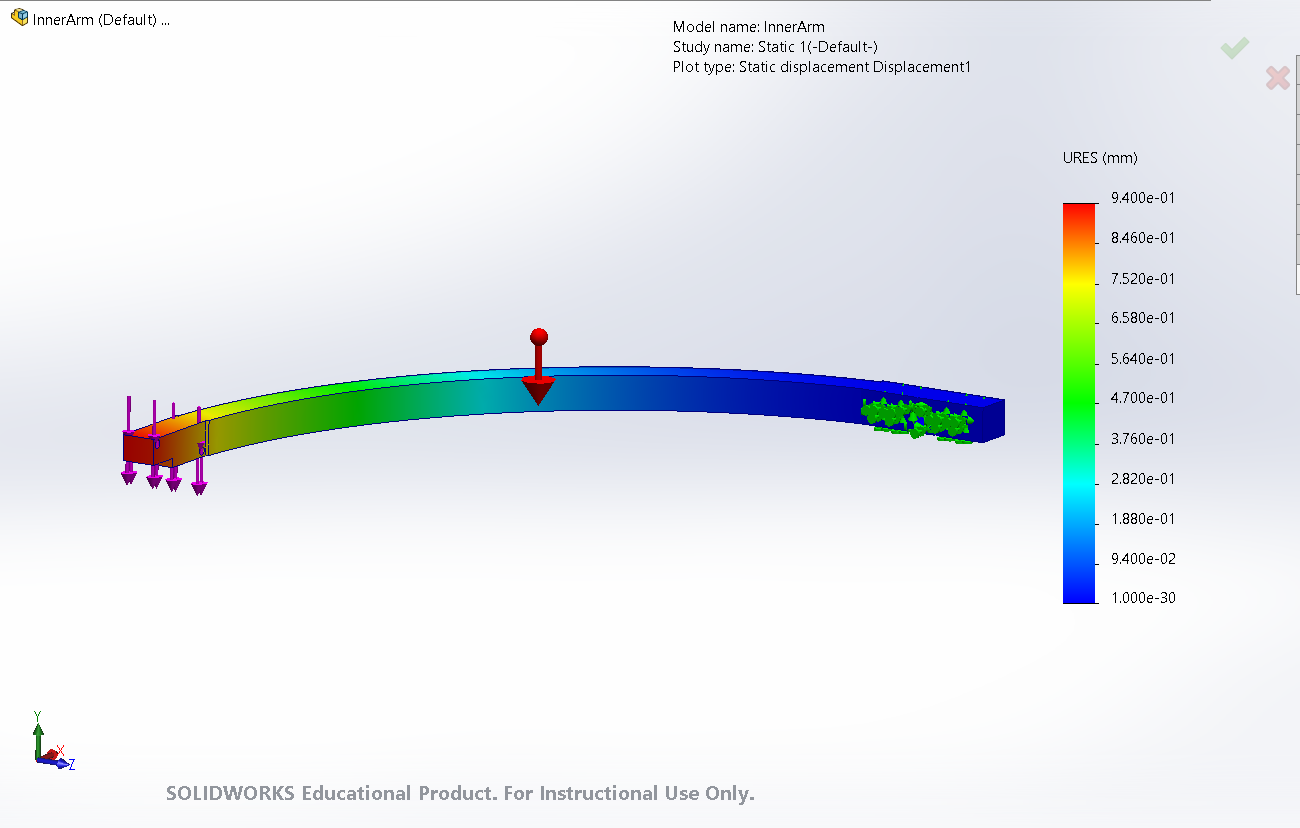Click the displacement color legend bar

point(1079,403)
